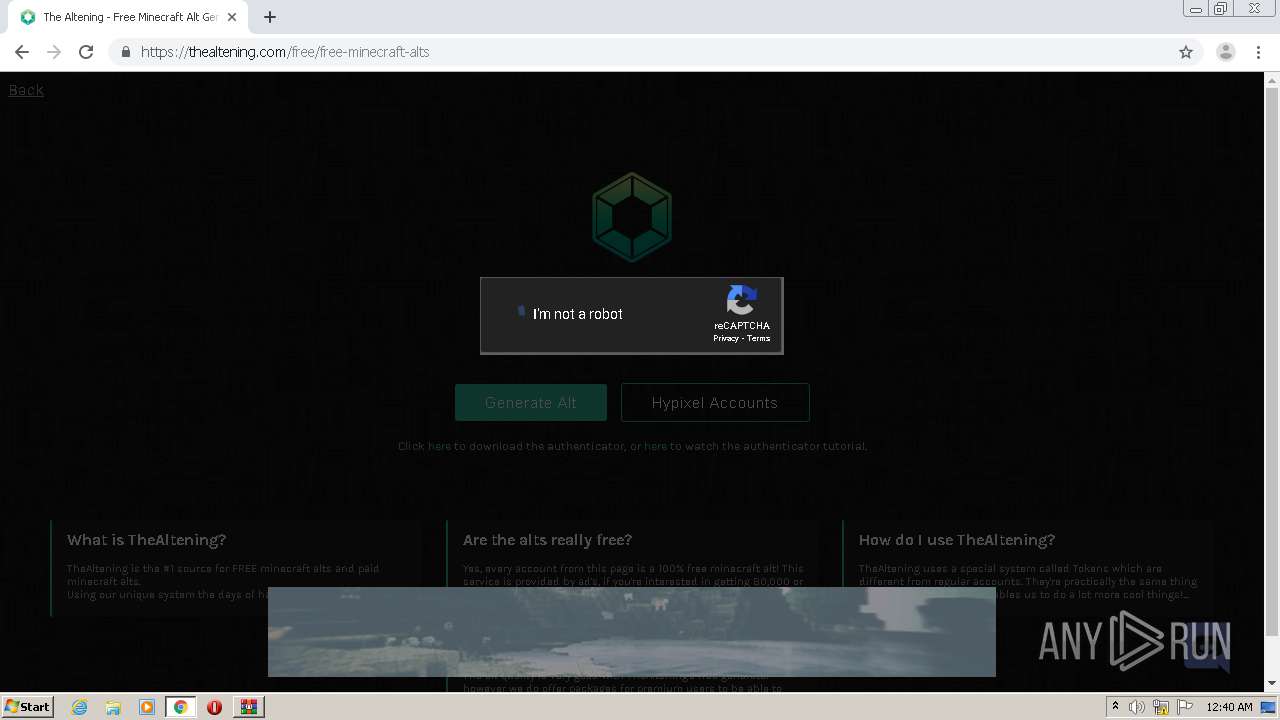This screenshot has height=720, width=1280.
Task: Reload the page with the refresh icon
Action: (86, 52)
